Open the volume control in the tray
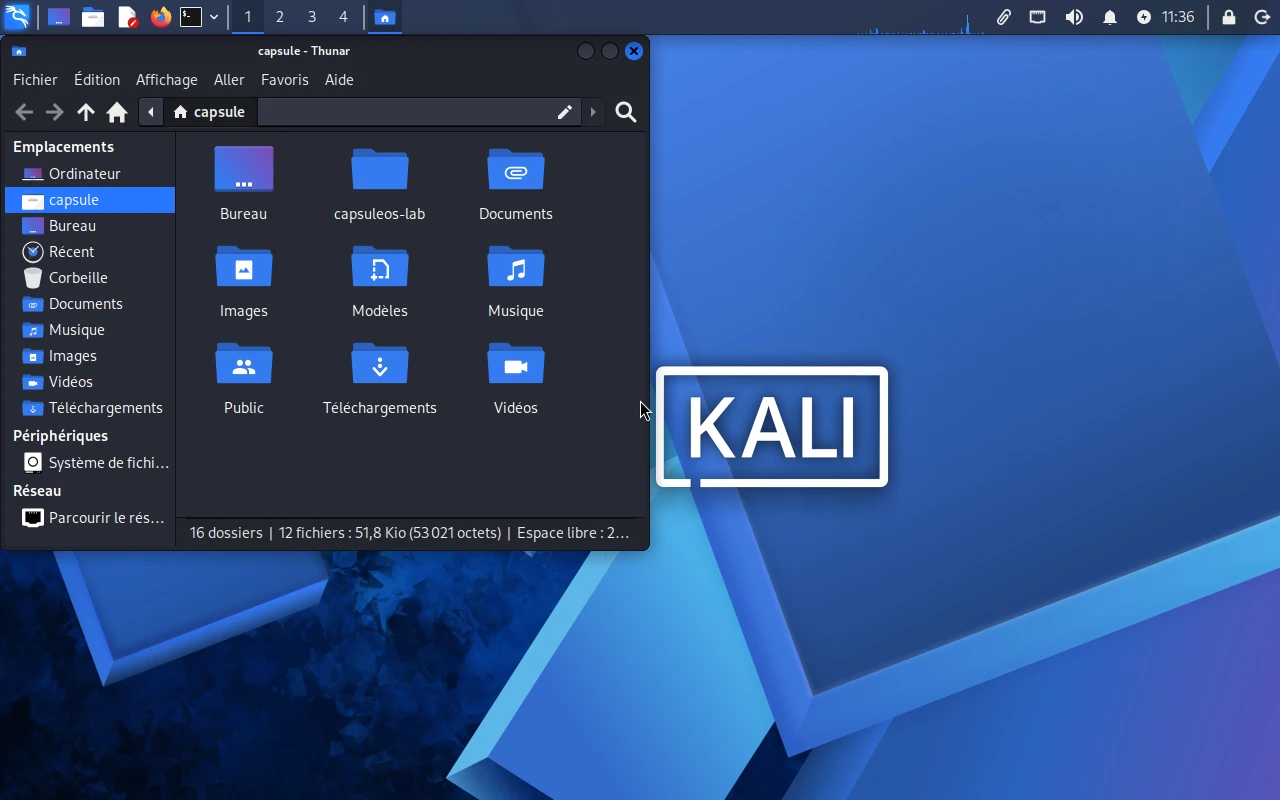1280x800 pixels. (x=1074, y=17)
